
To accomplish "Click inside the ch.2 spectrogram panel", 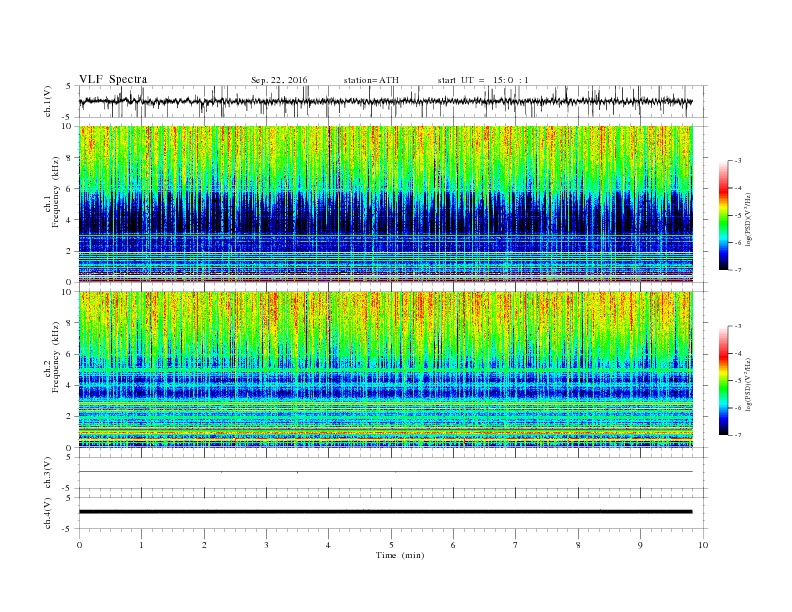I will click(385, 369).
